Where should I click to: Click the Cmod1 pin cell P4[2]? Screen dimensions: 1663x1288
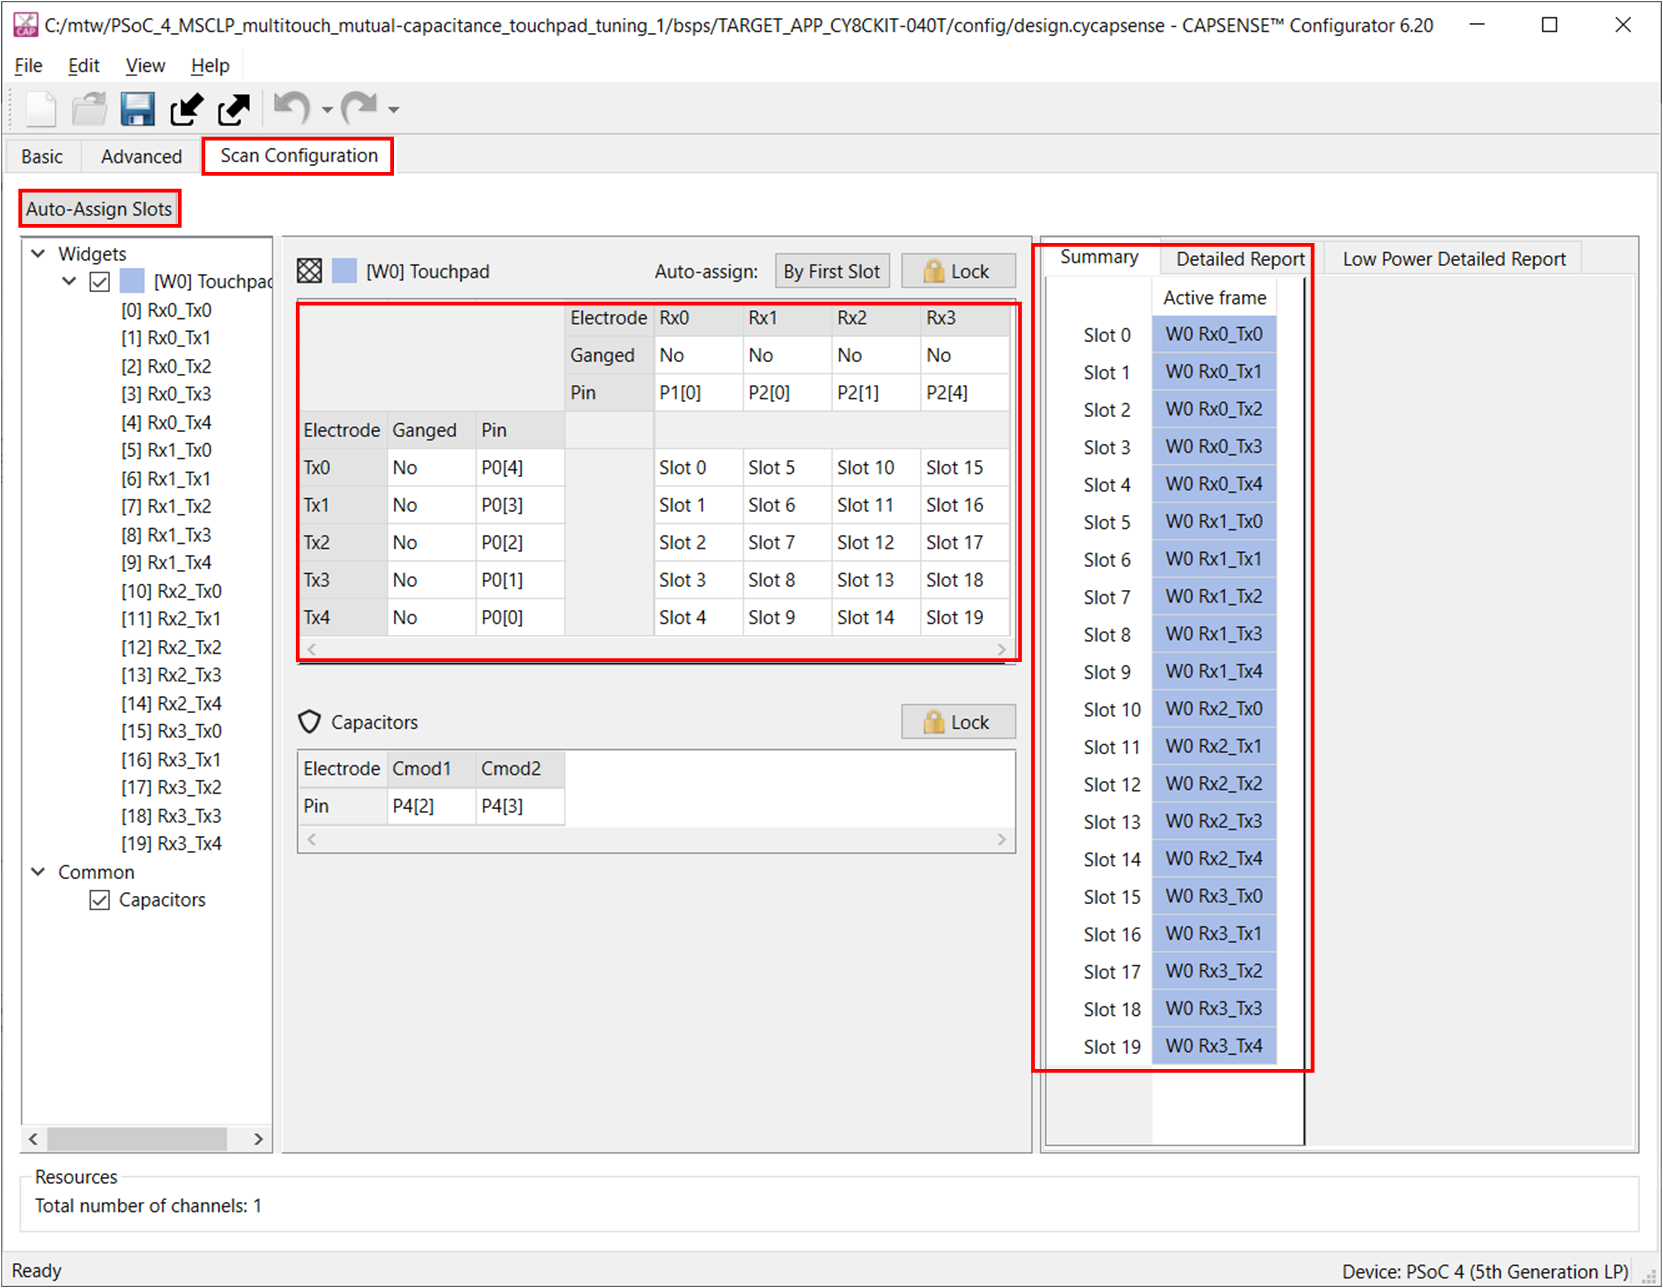point(431,806)
